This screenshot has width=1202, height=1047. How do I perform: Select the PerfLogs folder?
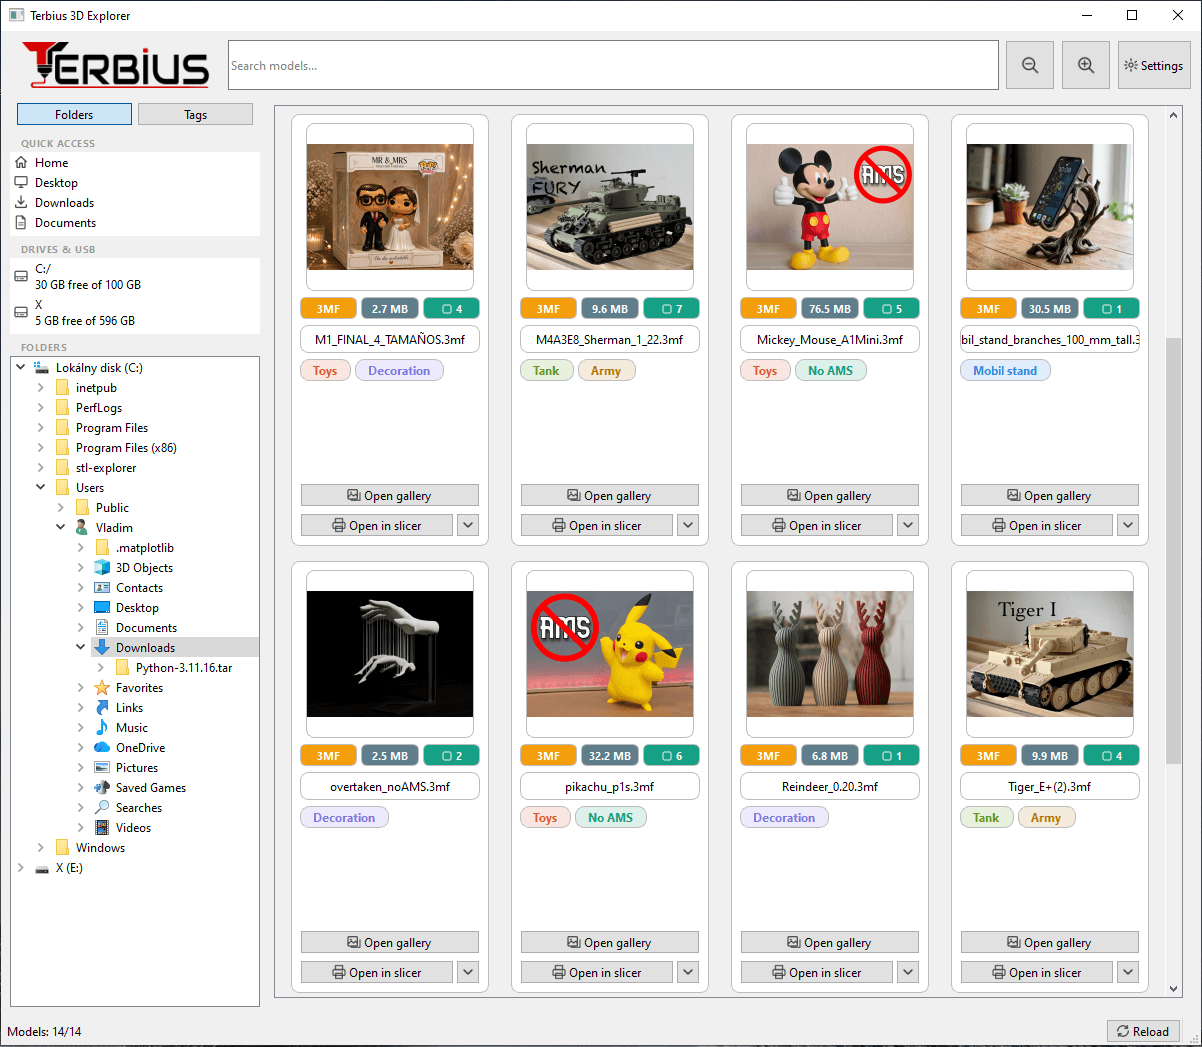coord(98,407)
